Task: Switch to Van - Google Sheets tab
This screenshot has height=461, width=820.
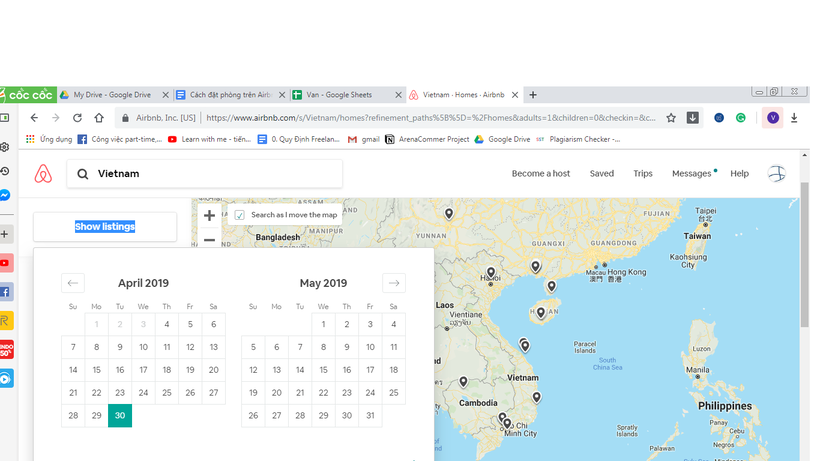Action: pos(346,95)
